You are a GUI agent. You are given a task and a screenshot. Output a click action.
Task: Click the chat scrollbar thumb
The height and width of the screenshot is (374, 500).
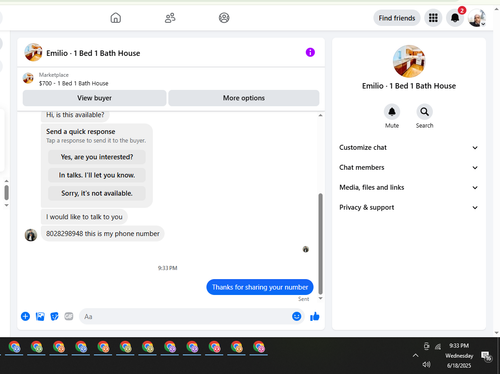[x=320, y=244]
